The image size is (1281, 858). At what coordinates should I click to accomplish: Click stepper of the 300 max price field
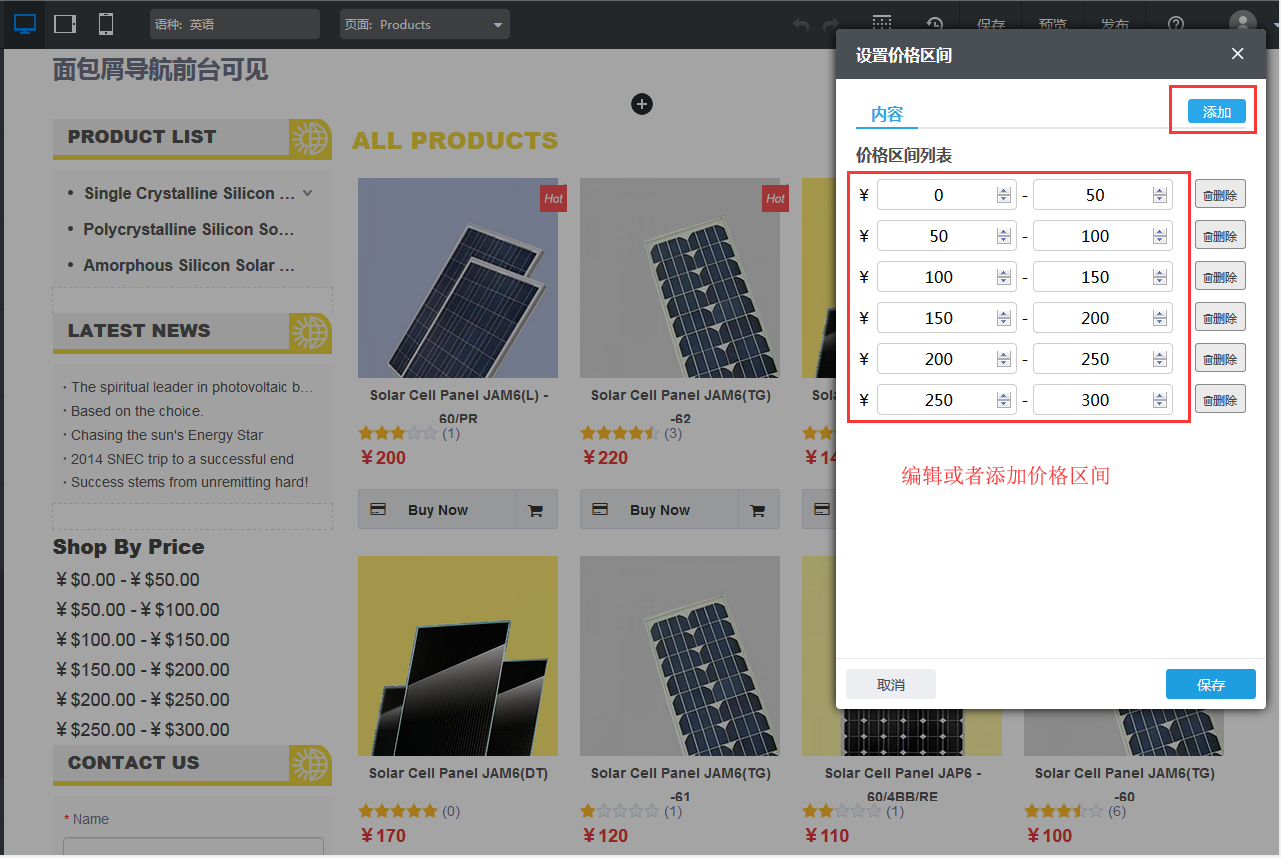(x=1160, y=400)
